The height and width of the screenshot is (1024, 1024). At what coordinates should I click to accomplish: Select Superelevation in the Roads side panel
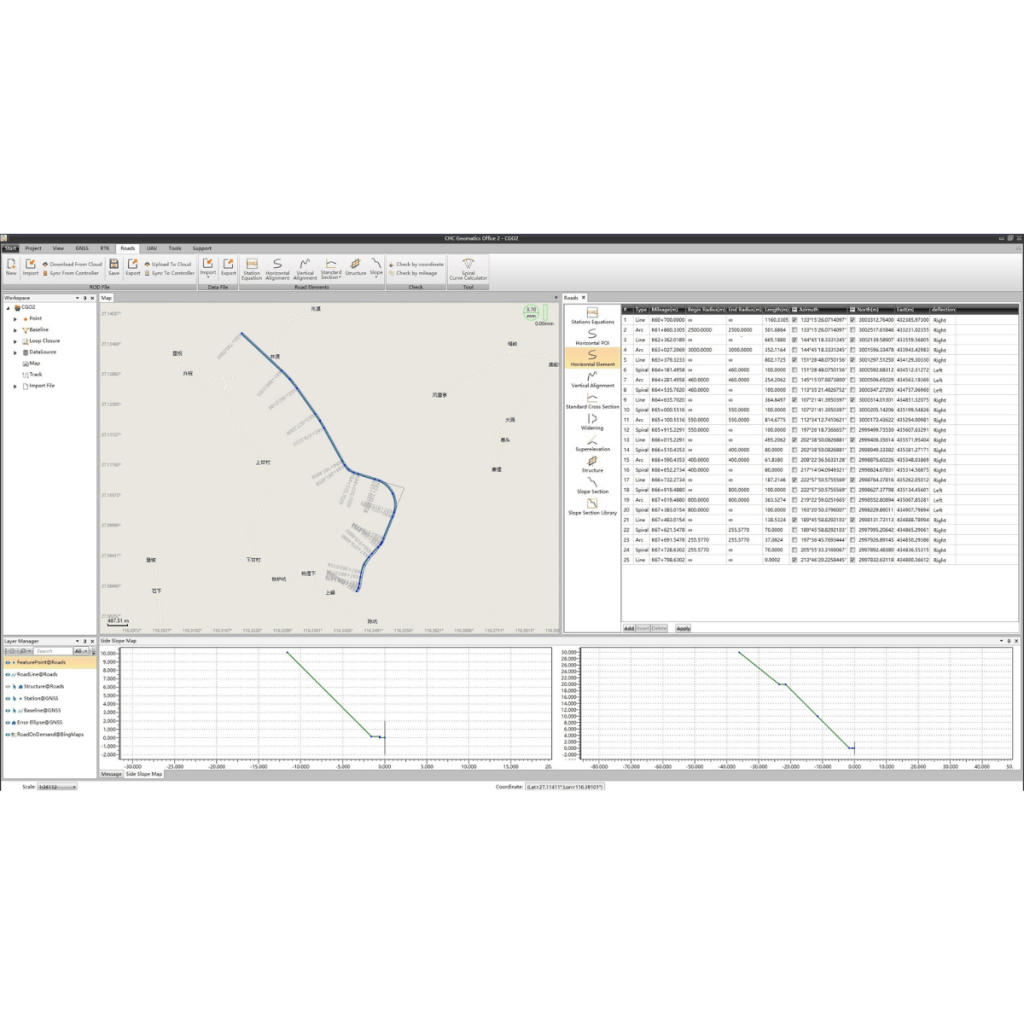pos(592,443)
